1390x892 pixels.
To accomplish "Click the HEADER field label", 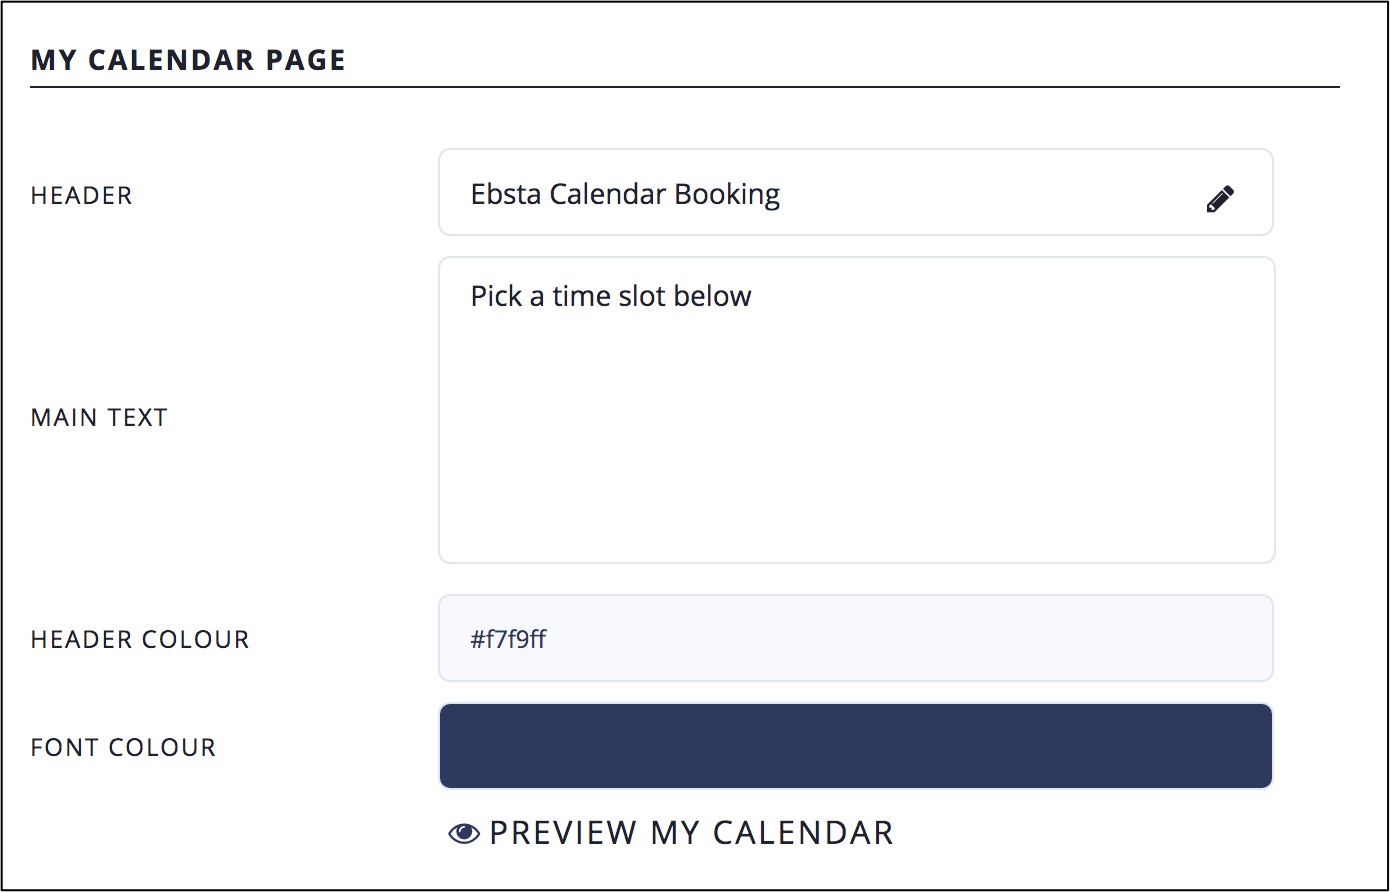I will tap(81, 195).
